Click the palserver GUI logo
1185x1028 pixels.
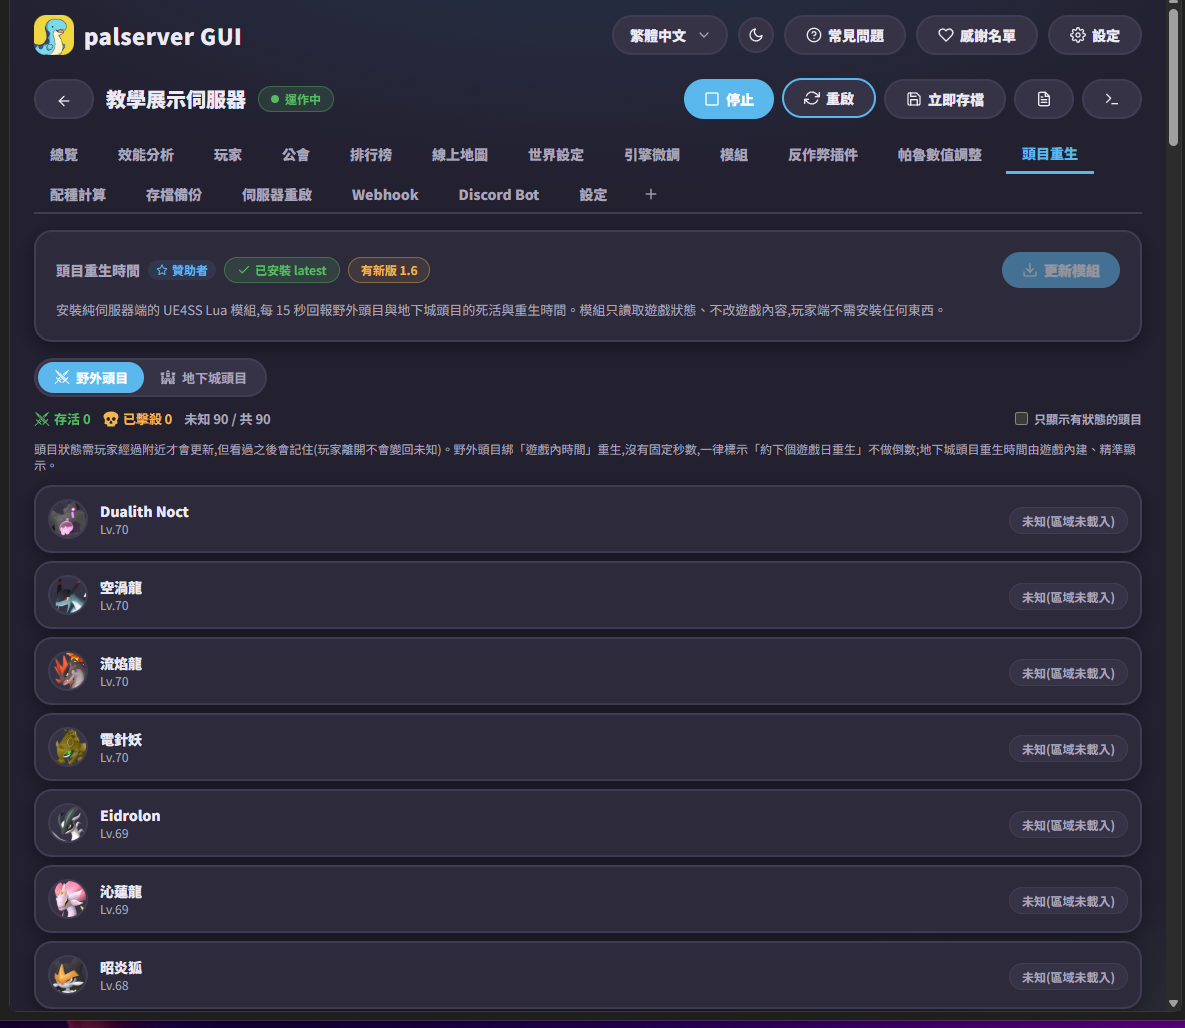(54, 36)
